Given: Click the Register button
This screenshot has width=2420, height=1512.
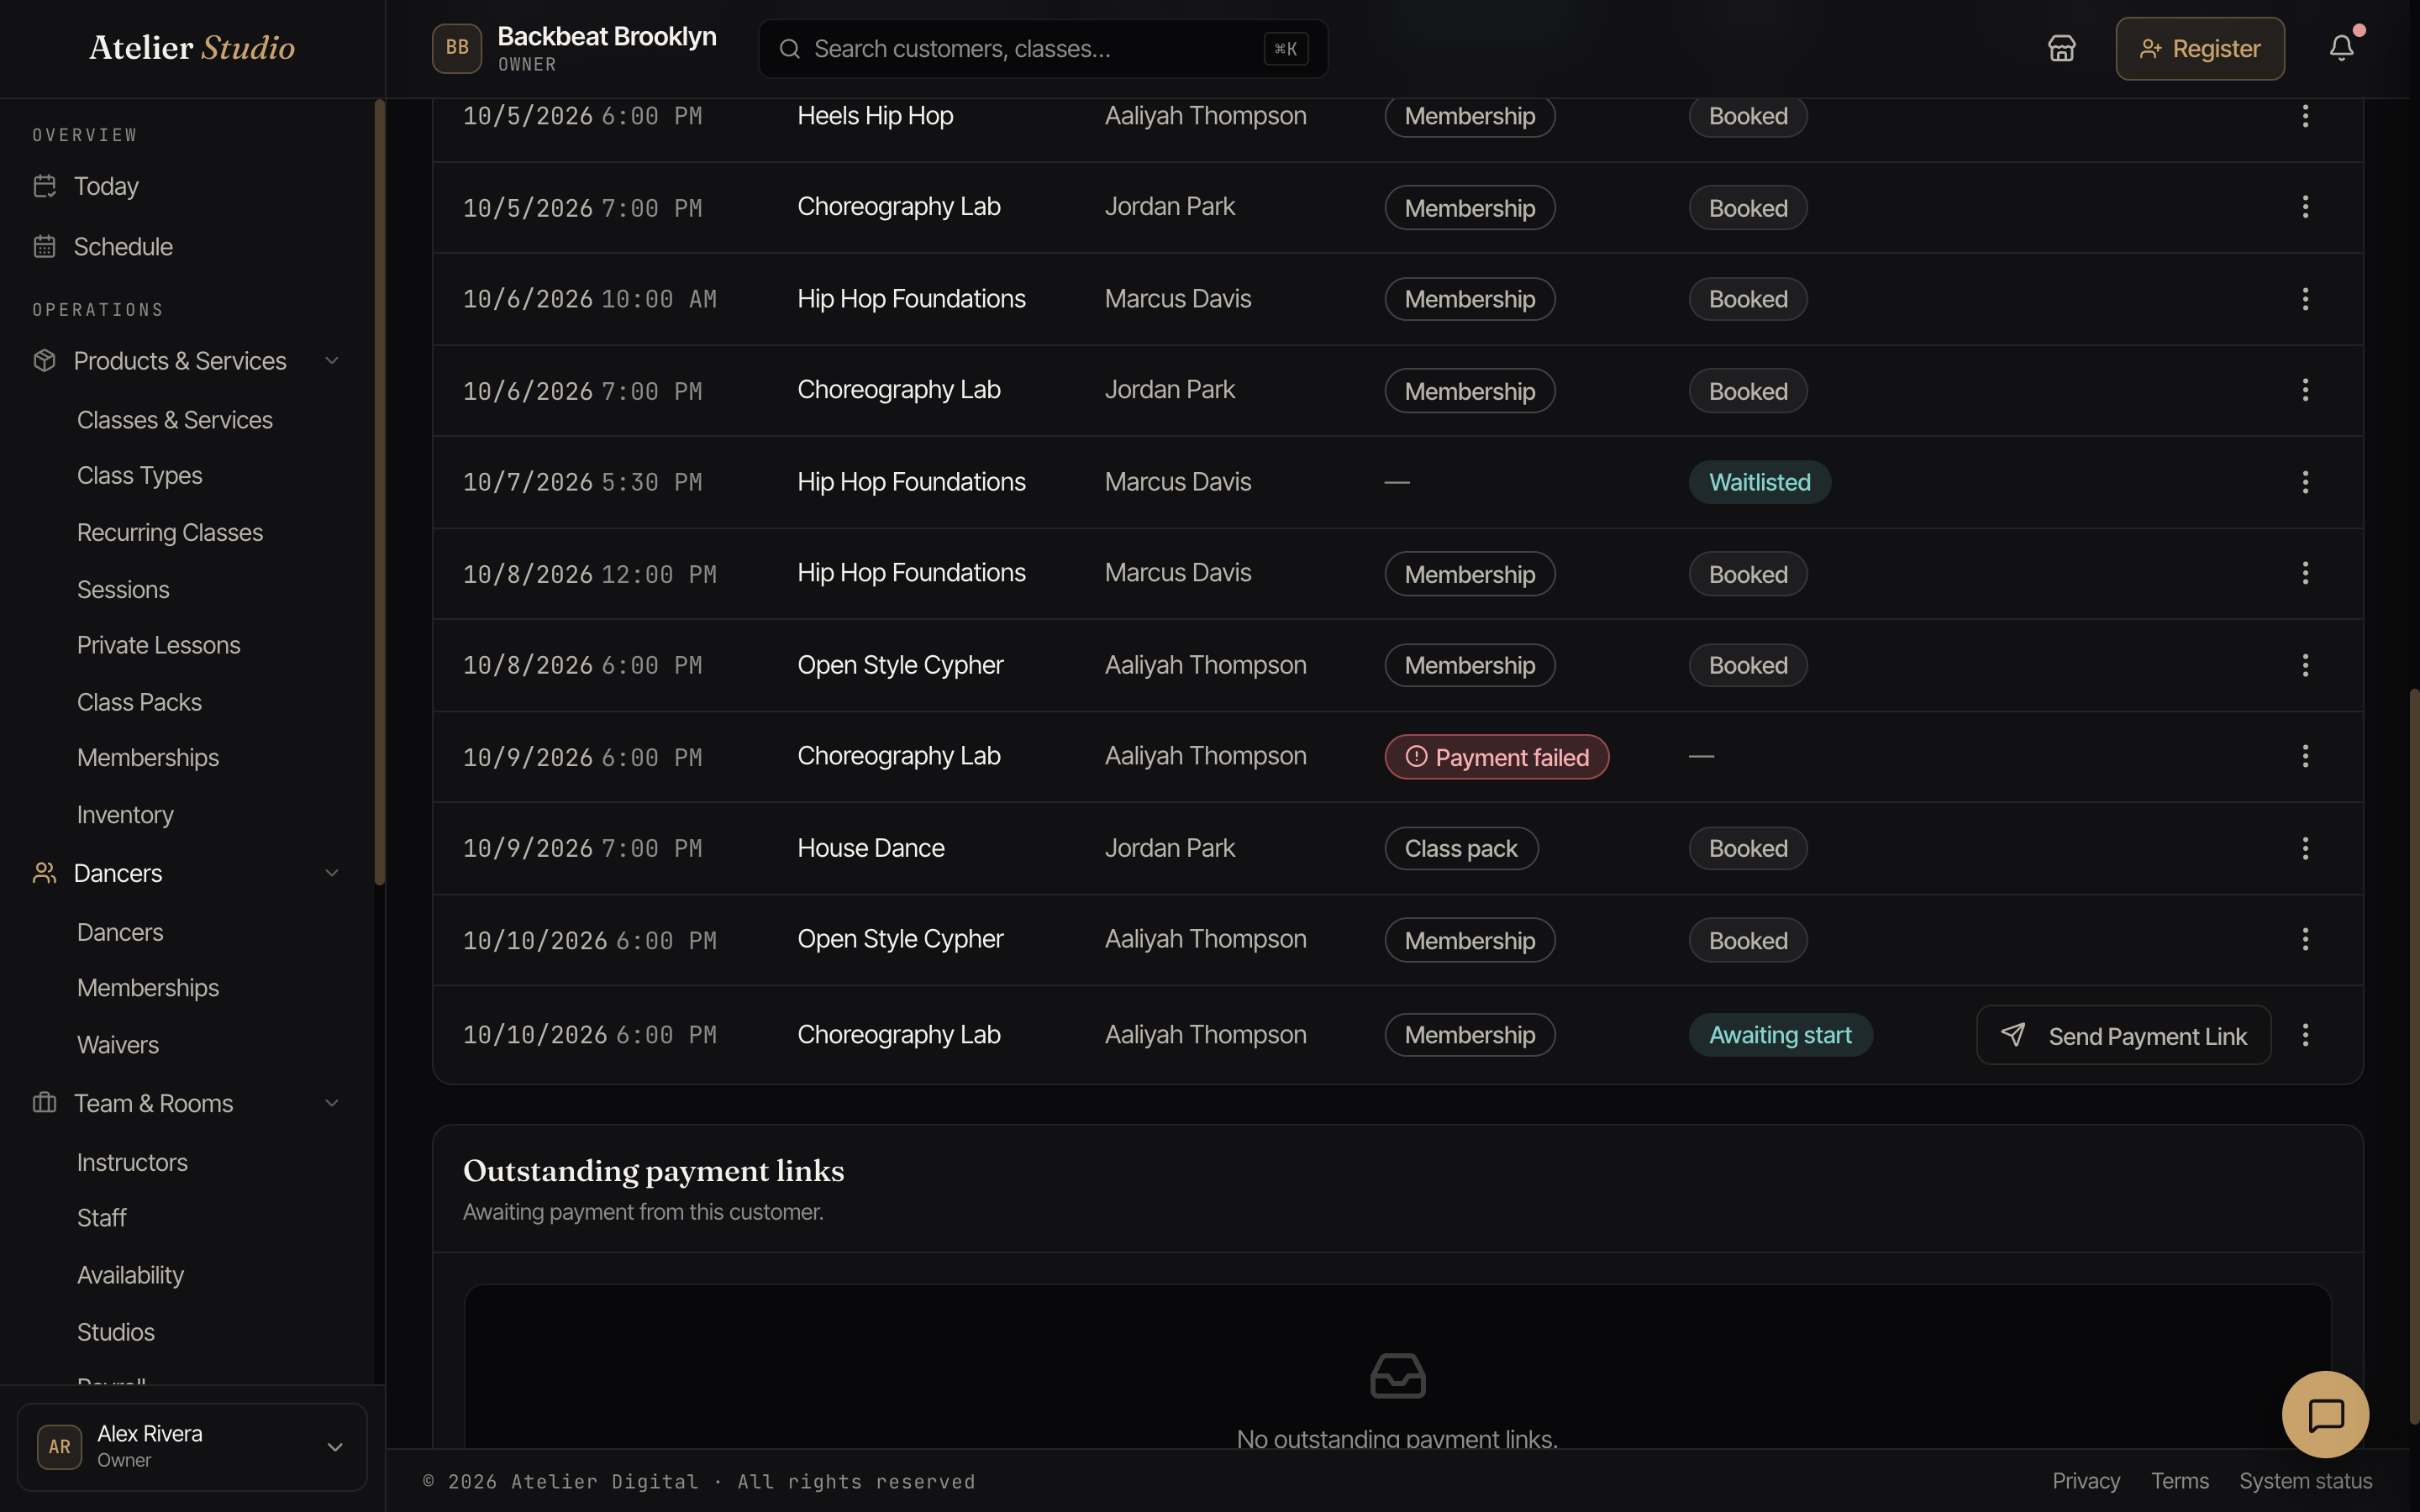Looking at the screenshot, I should point(2199,48).
